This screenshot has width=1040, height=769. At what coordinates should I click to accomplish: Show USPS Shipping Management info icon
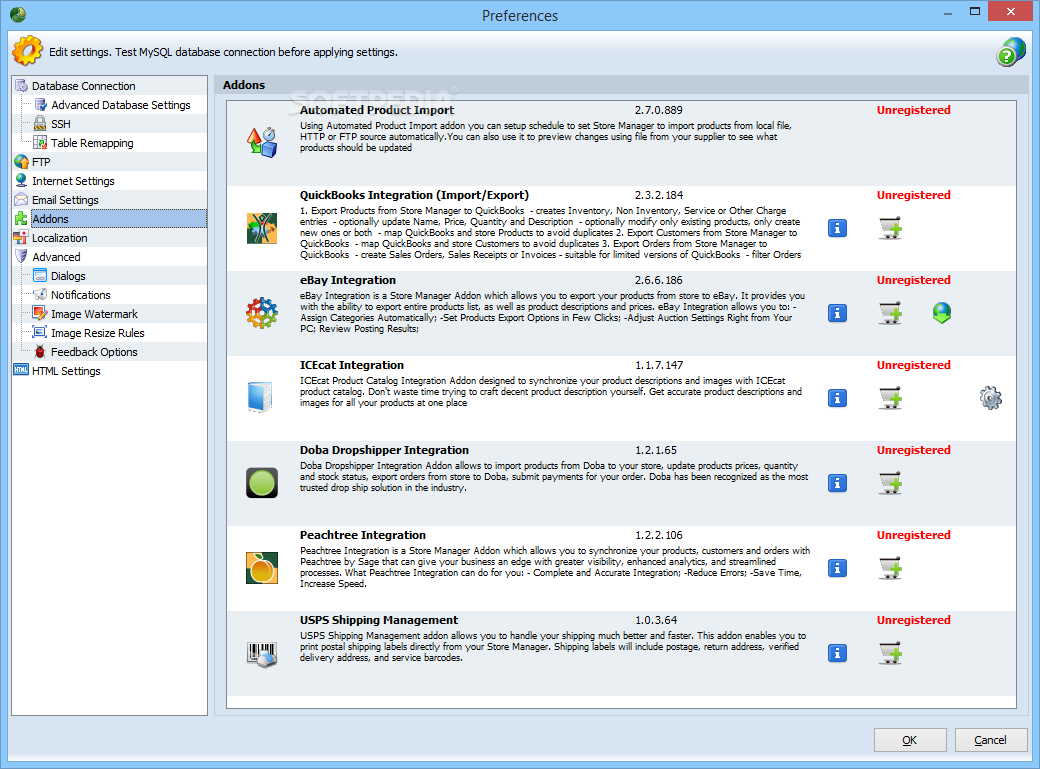837,653
